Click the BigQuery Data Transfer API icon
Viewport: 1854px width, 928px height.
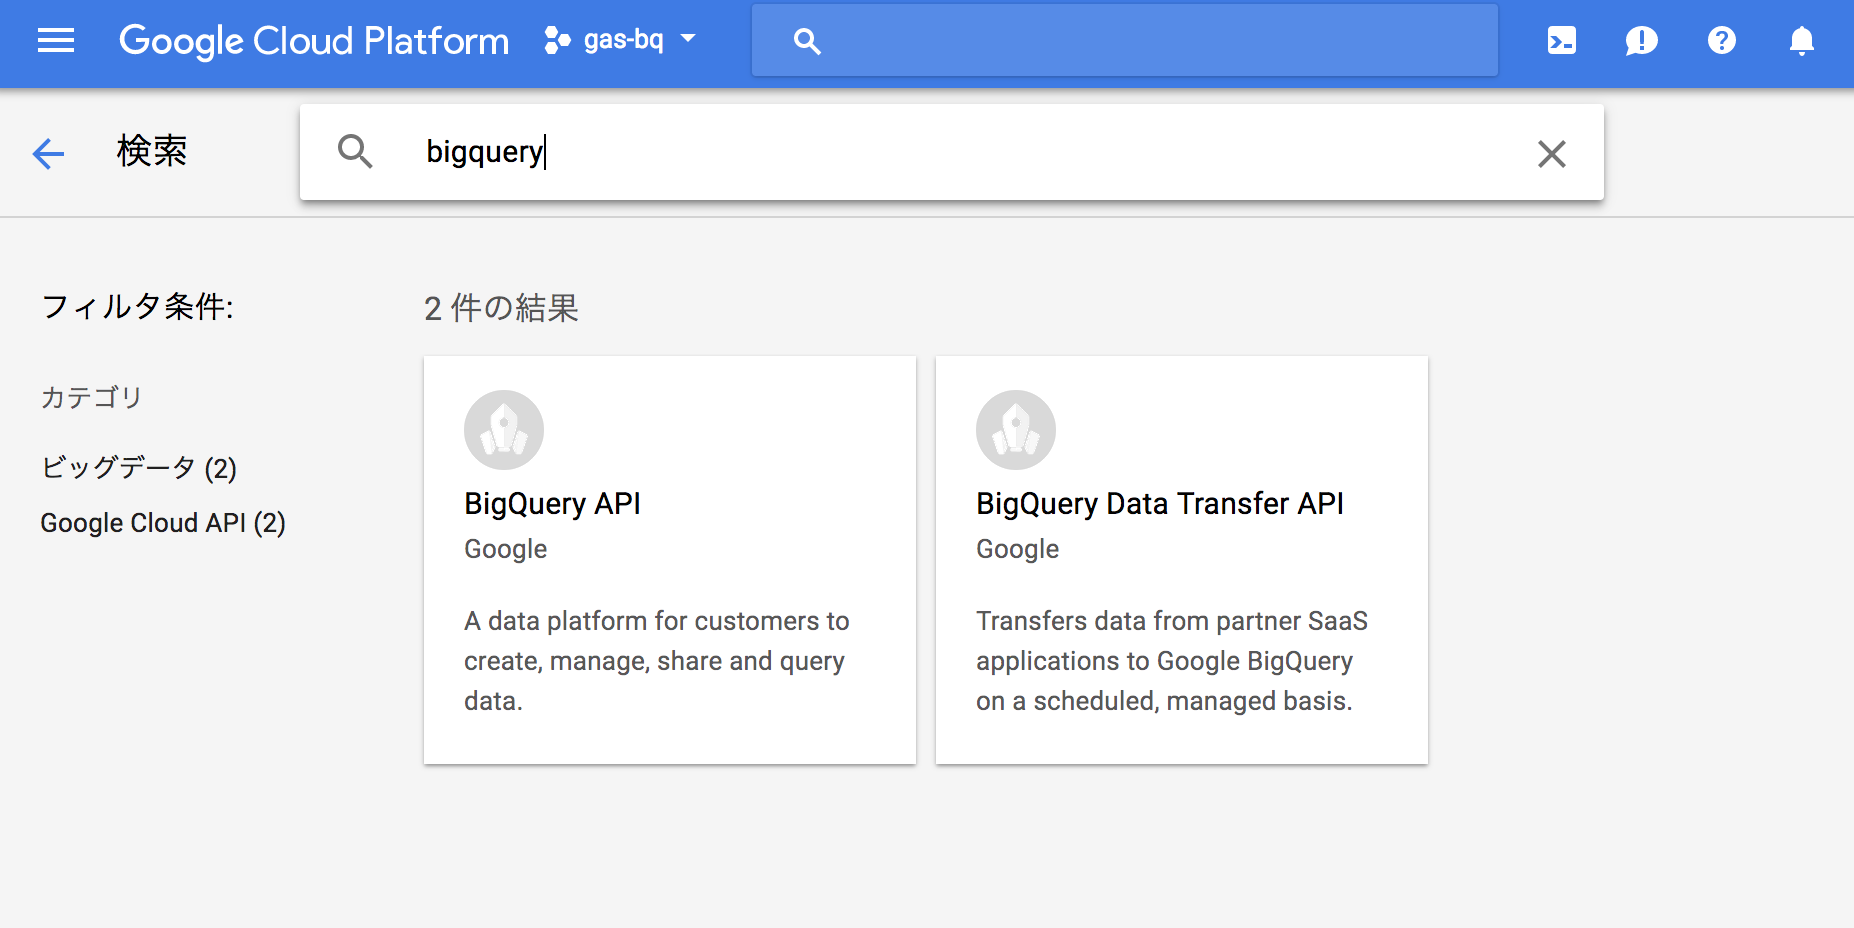coord(1016,430)
